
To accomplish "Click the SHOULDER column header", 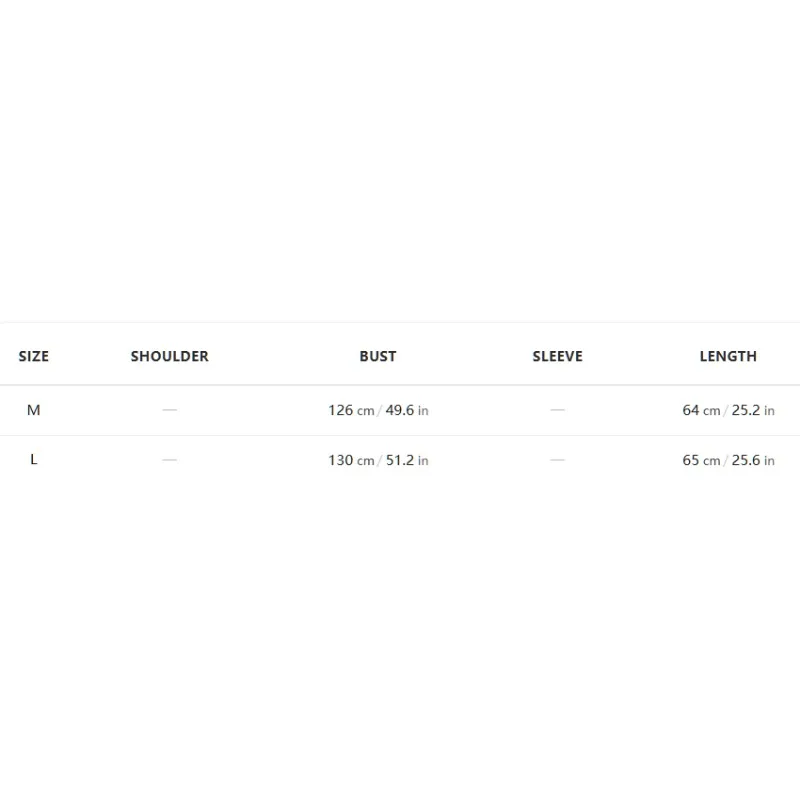I will (169, 356).
